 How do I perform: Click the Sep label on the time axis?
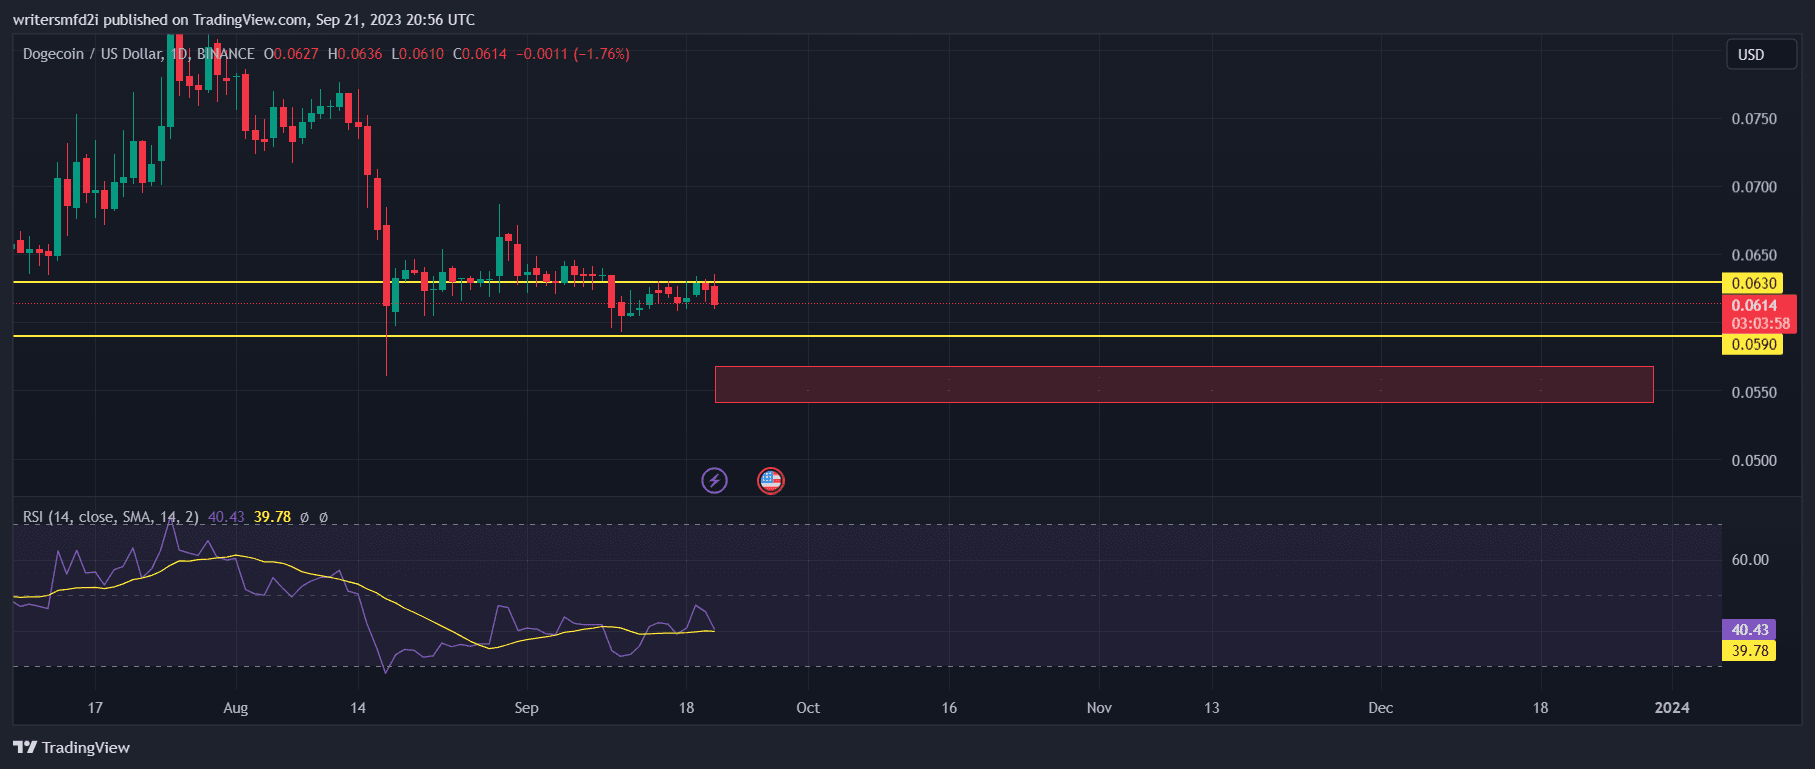pos(526,708)
